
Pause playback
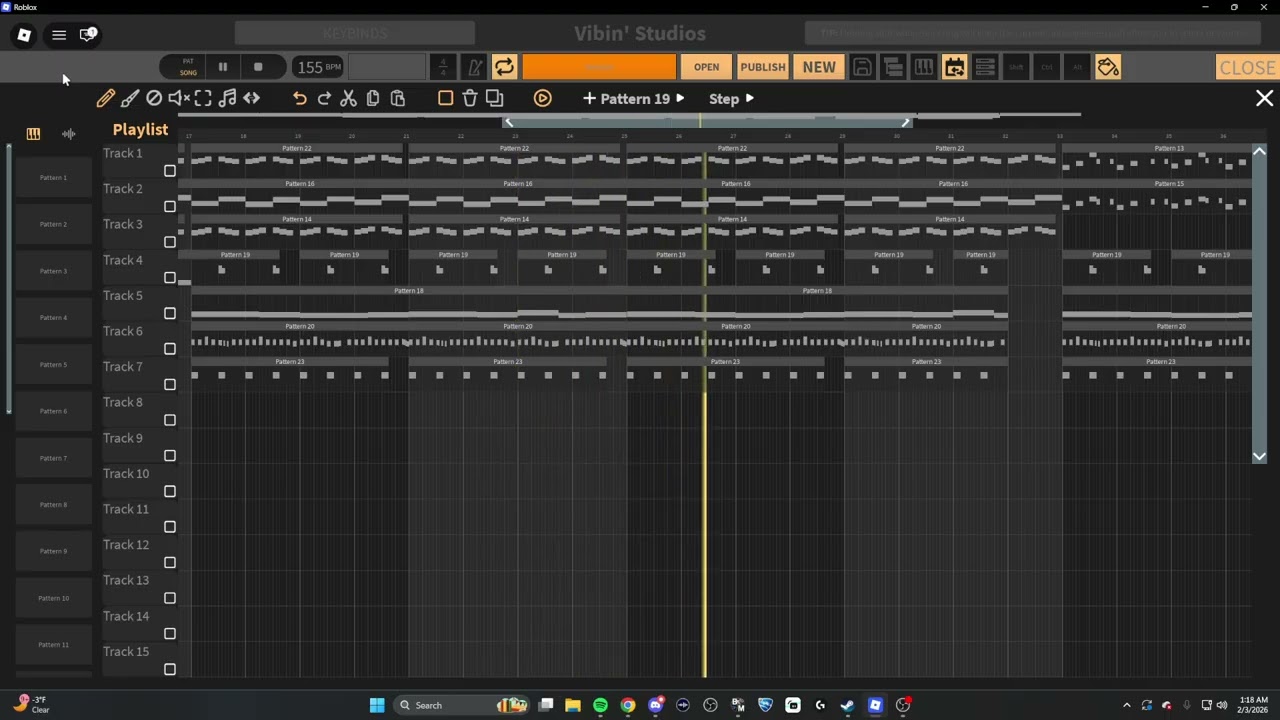pos(223,67)
